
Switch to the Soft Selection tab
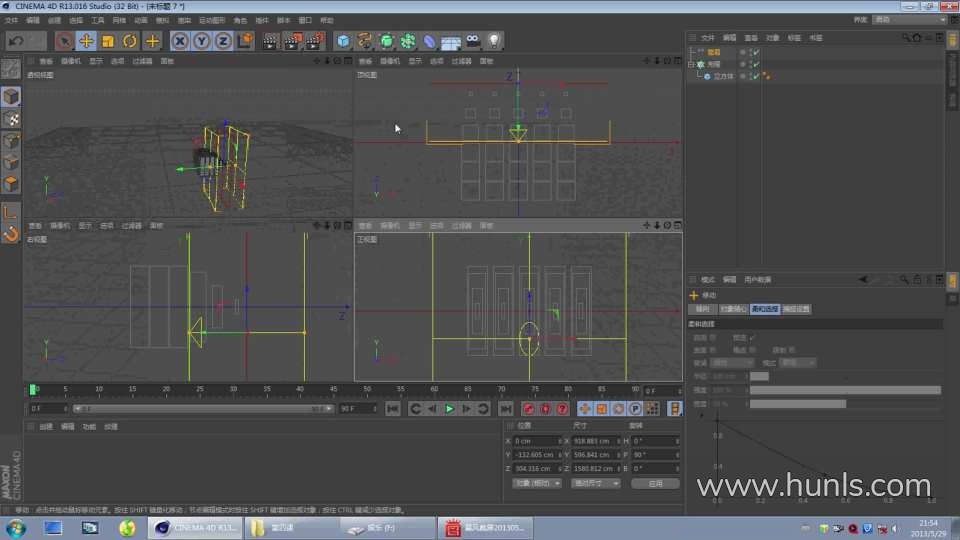[x=766, y=309]
